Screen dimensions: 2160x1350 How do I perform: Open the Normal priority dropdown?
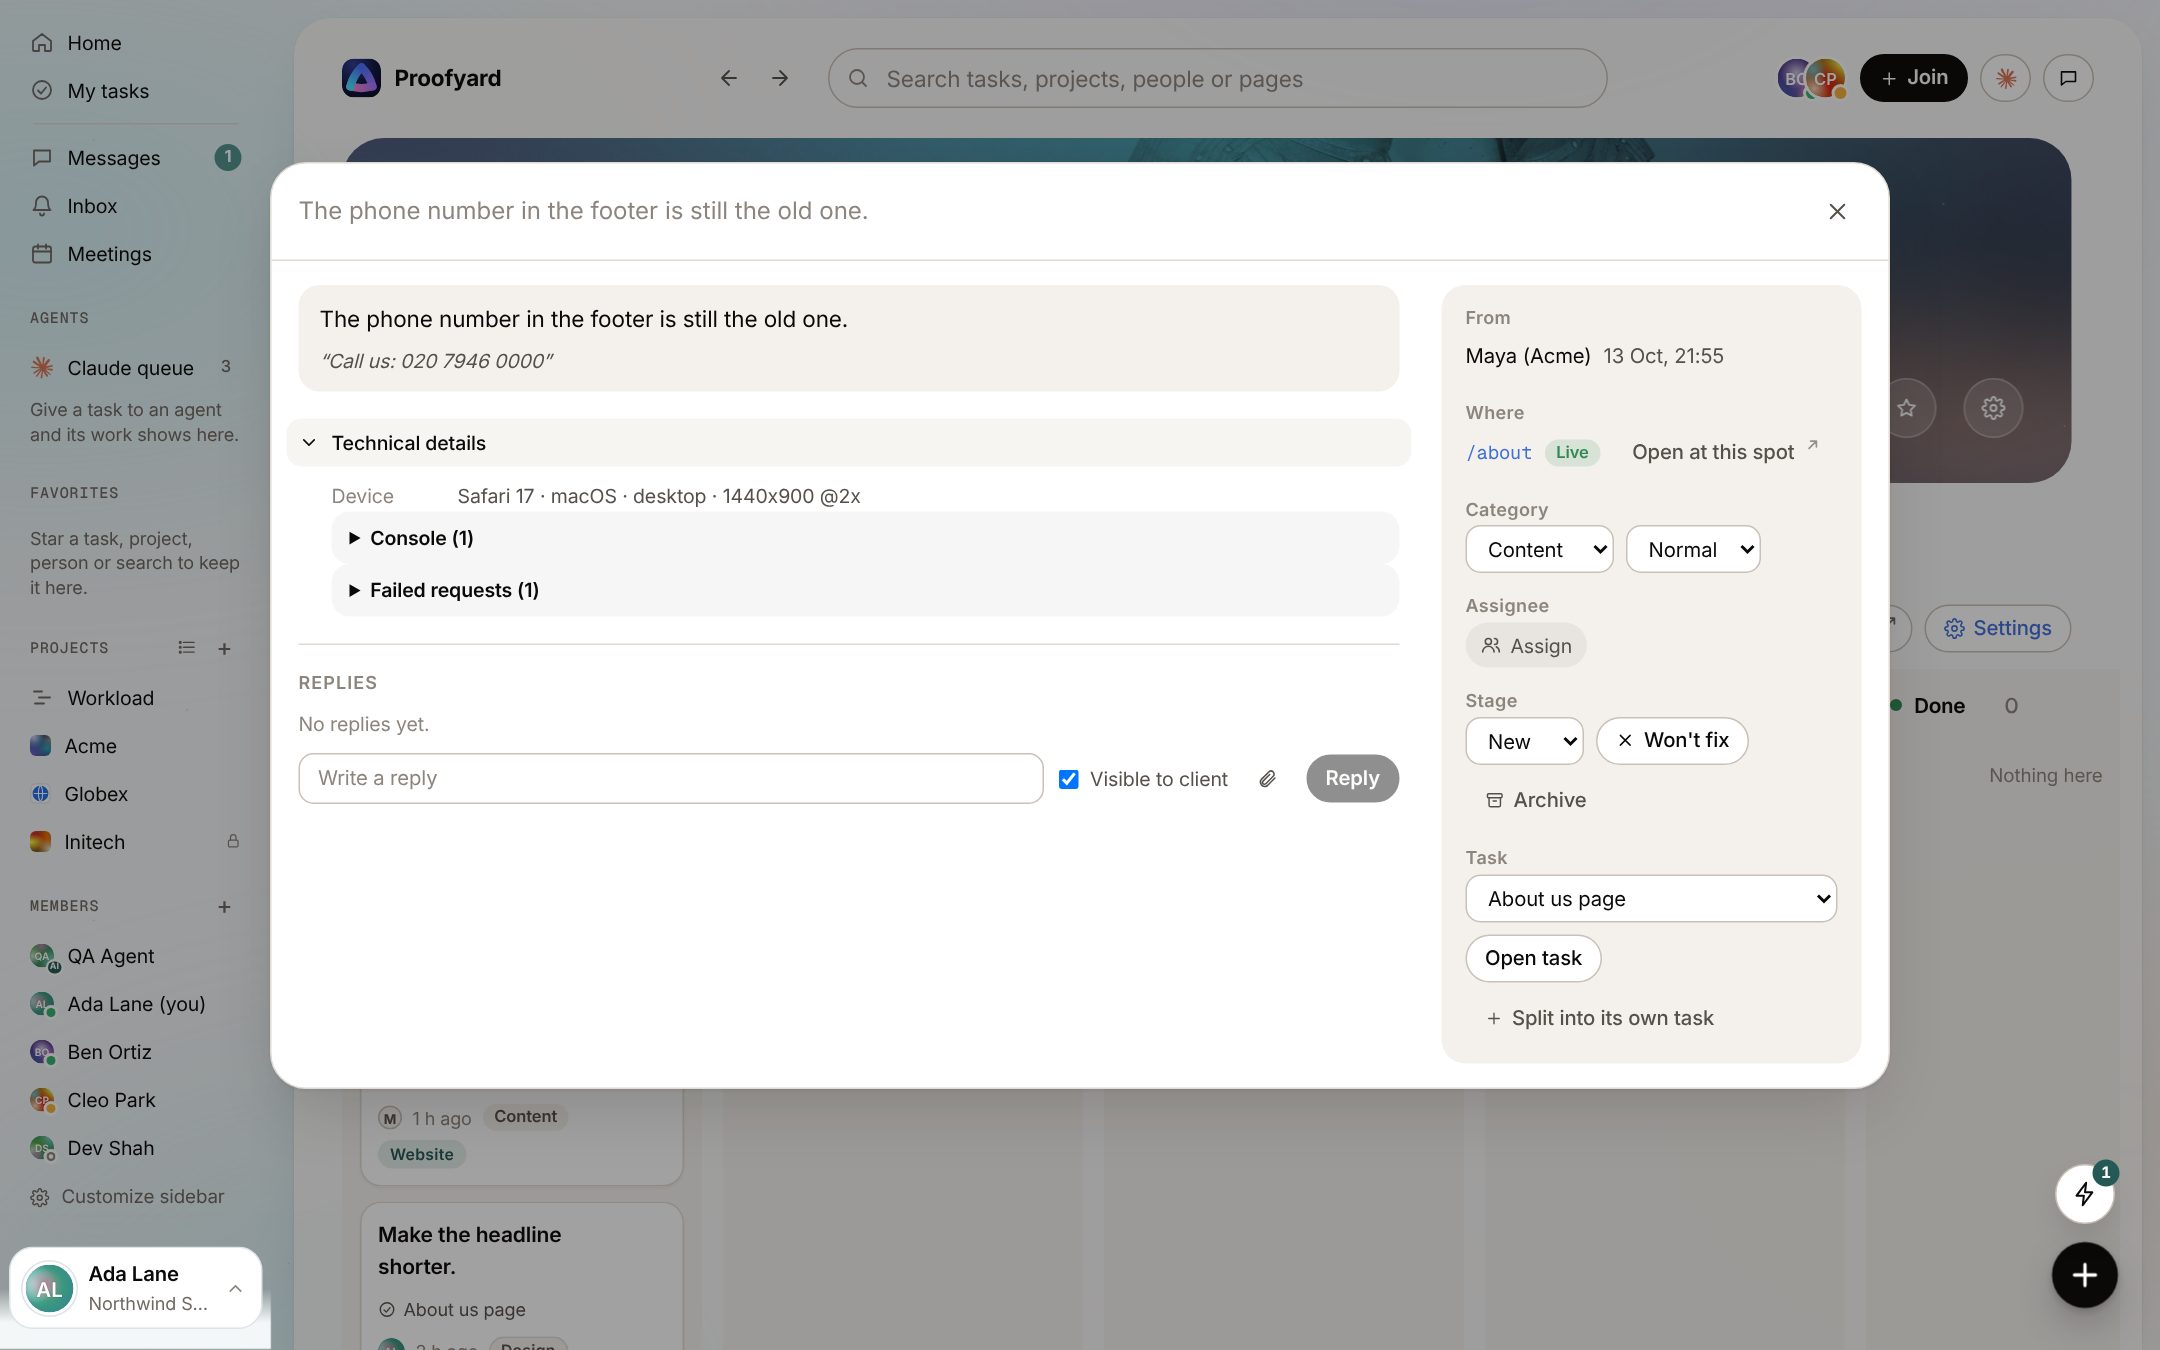[x=1693, y=550]
